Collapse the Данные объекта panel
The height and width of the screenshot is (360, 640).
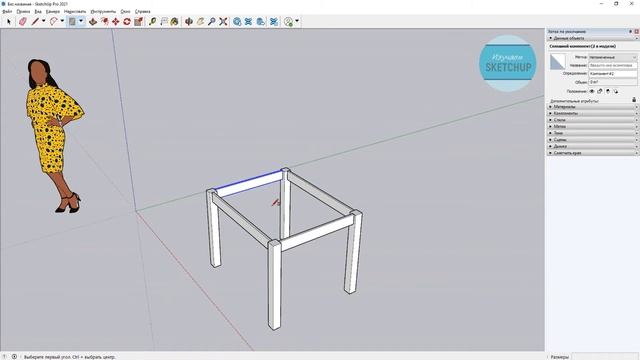[593, 38]
